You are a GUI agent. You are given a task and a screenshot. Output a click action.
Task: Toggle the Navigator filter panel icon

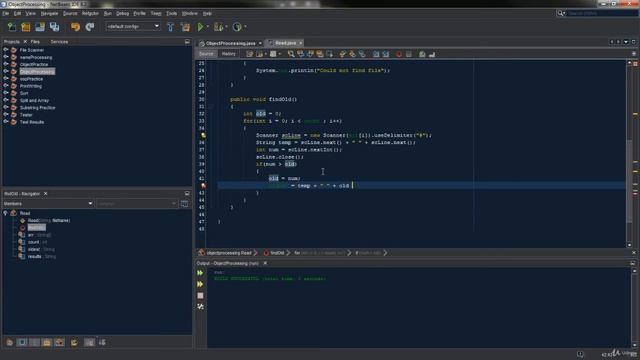[184, 204]
